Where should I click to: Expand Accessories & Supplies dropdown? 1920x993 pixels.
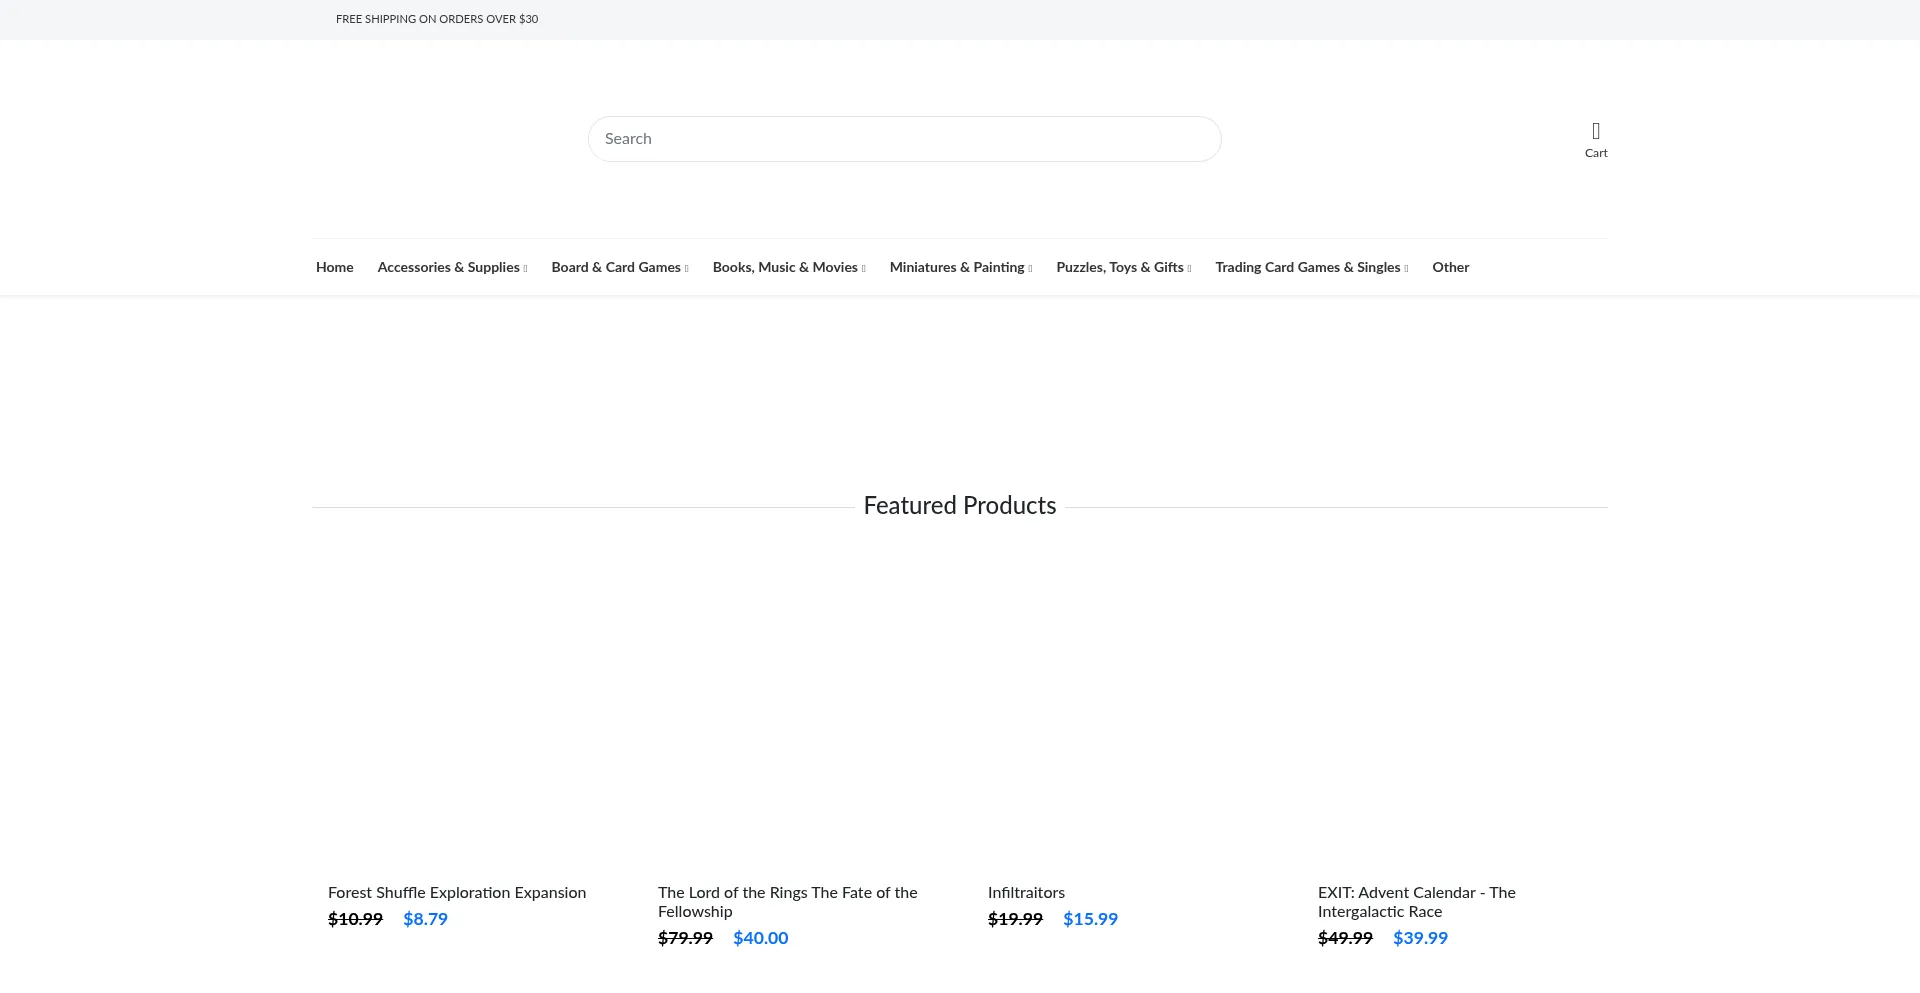[451, 267]
